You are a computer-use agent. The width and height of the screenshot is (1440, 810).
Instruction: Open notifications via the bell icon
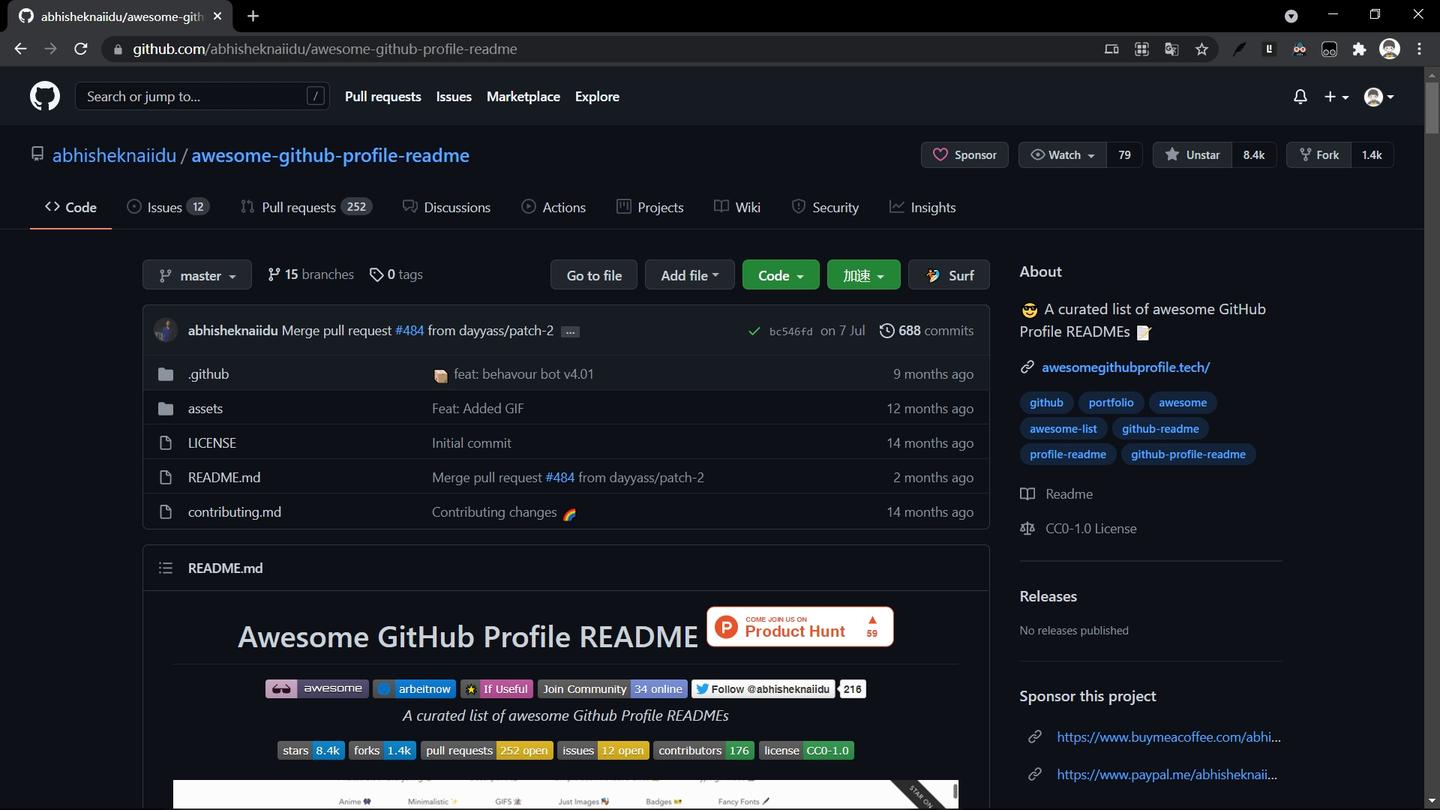(1298, 96)
